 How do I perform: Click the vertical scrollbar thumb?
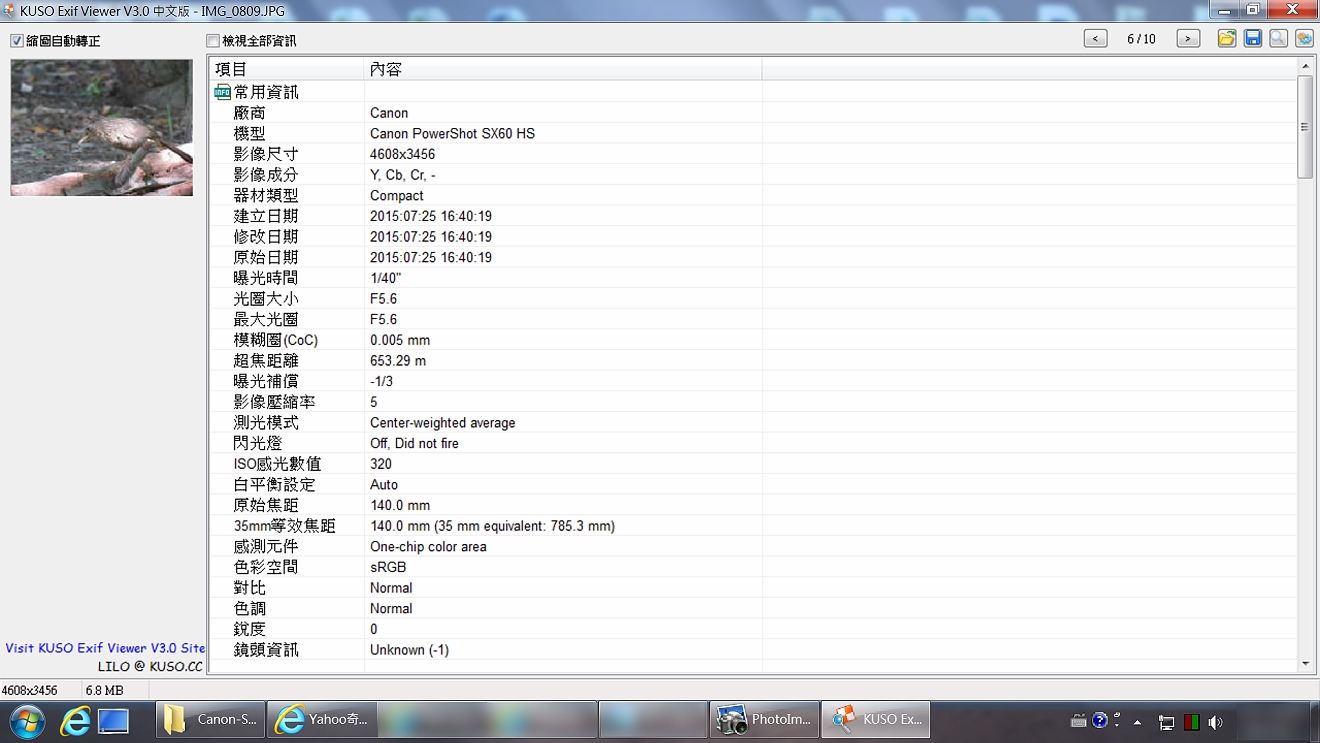(x=1305, y=127)
